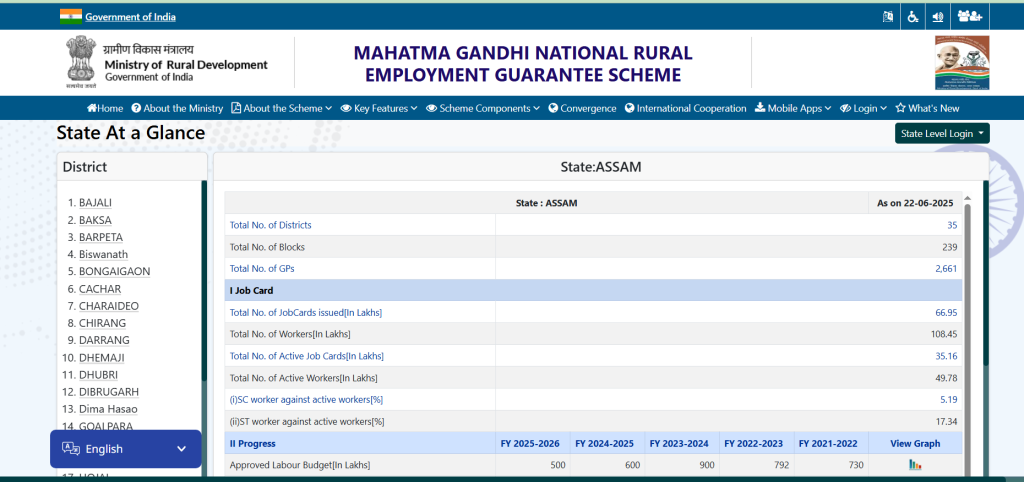
Task: Open GOALPARA district
Action: [106, 425]
